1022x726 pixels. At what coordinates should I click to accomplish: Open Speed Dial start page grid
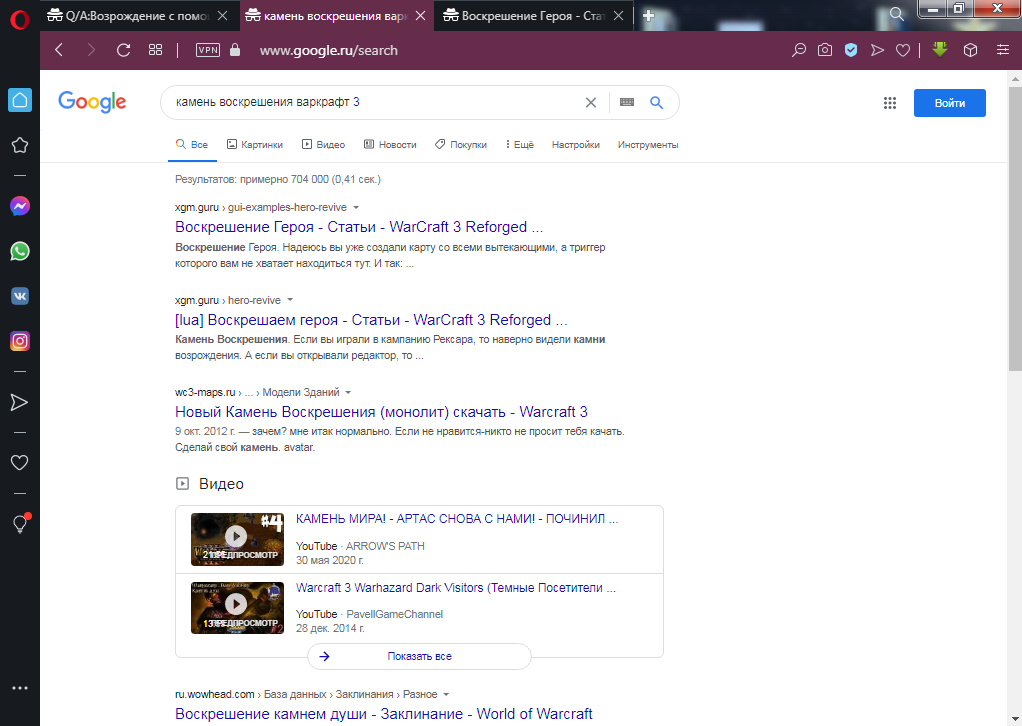click(x=155, y=50)
